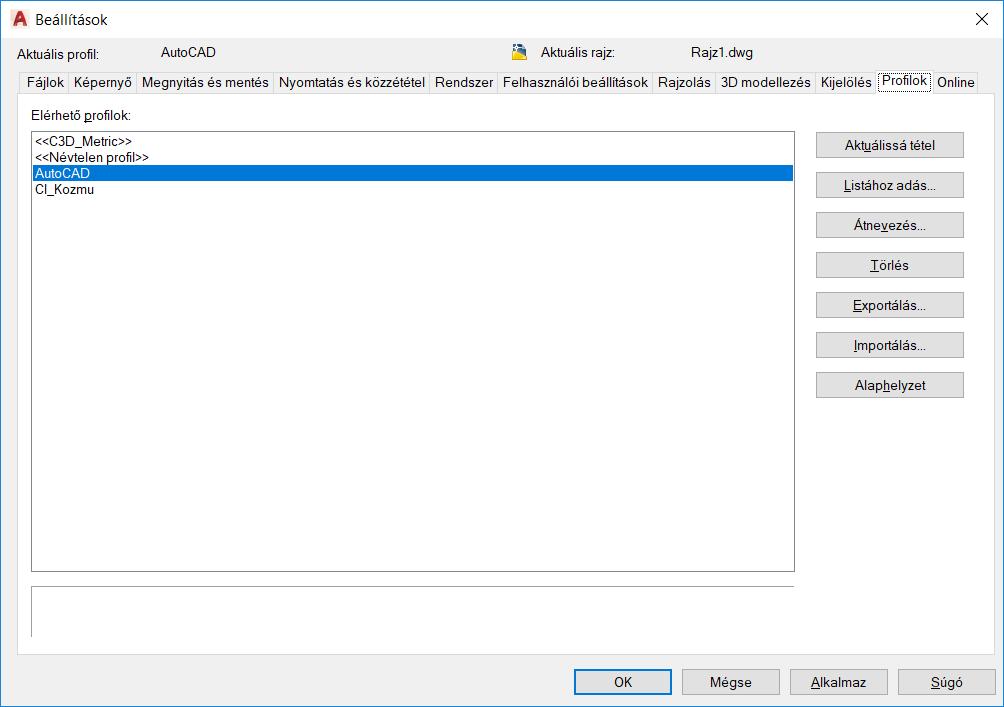Cancel with the Mégse button

[x=731, y=682]
